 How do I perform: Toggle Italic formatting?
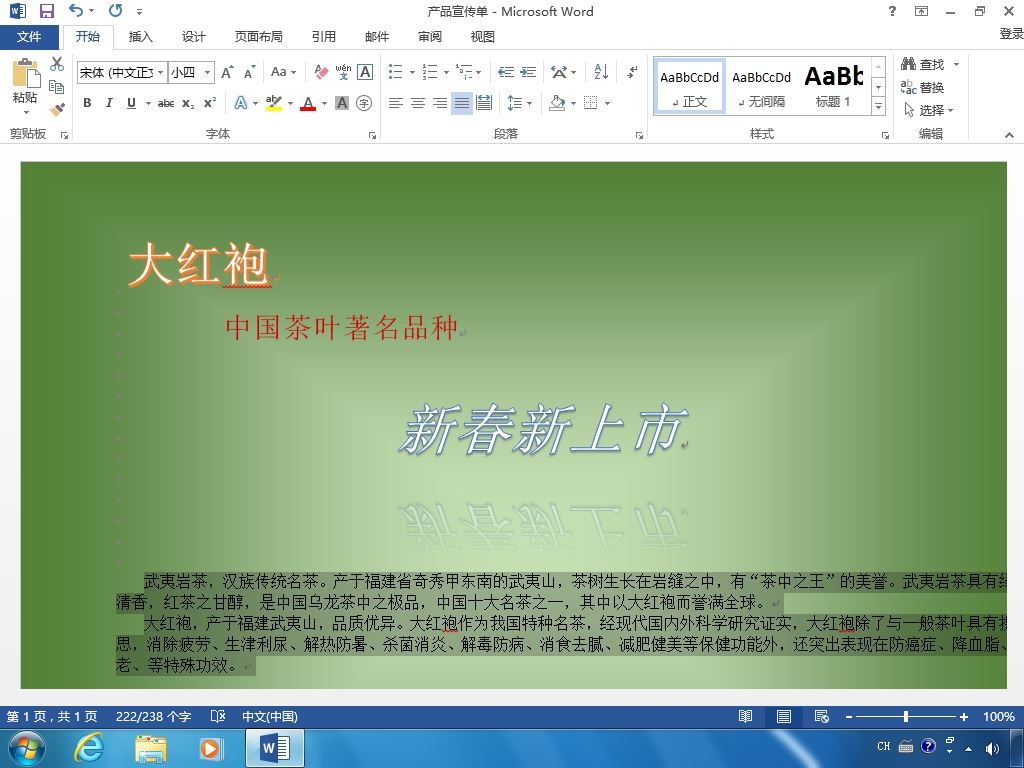(109, 103)
